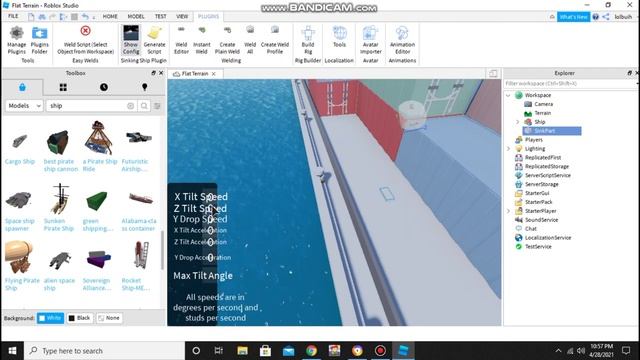
Task: Close the Flat Terrain tab
Action: (x=213, y=74)
